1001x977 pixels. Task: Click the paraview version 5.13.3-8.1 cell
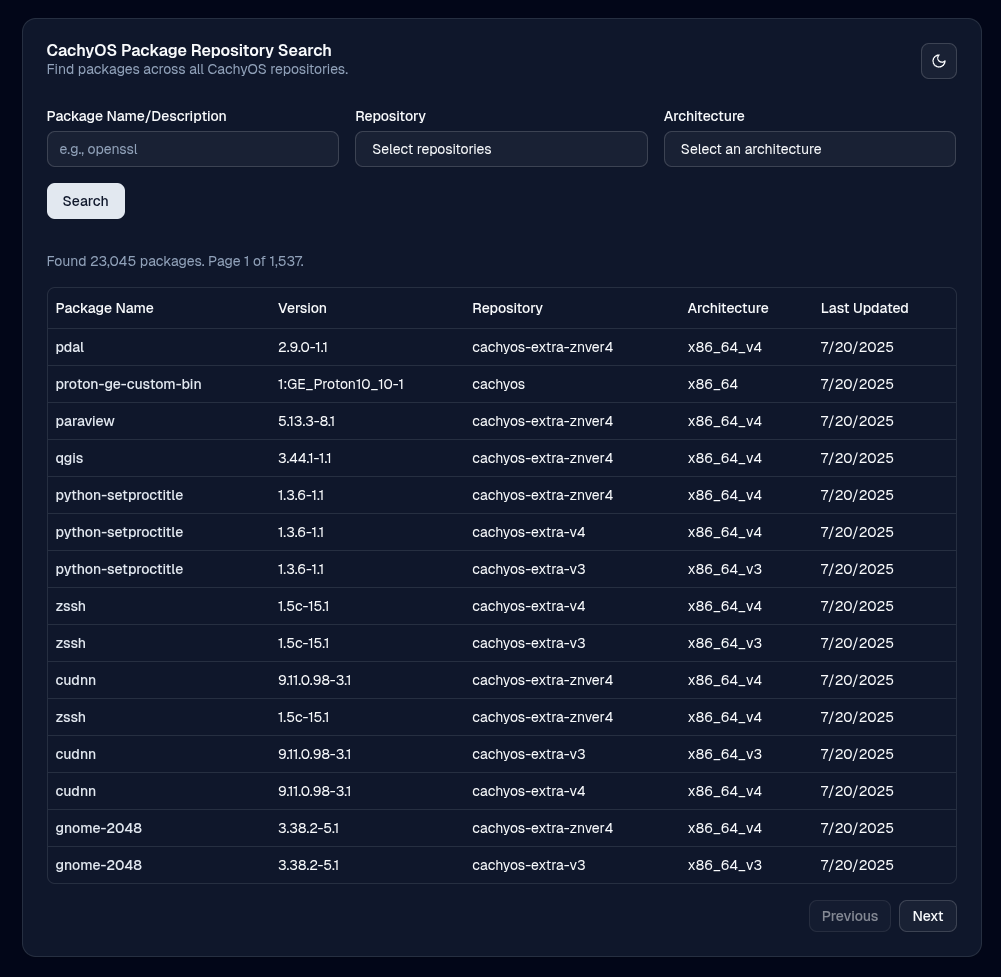(x=306, y=421)
